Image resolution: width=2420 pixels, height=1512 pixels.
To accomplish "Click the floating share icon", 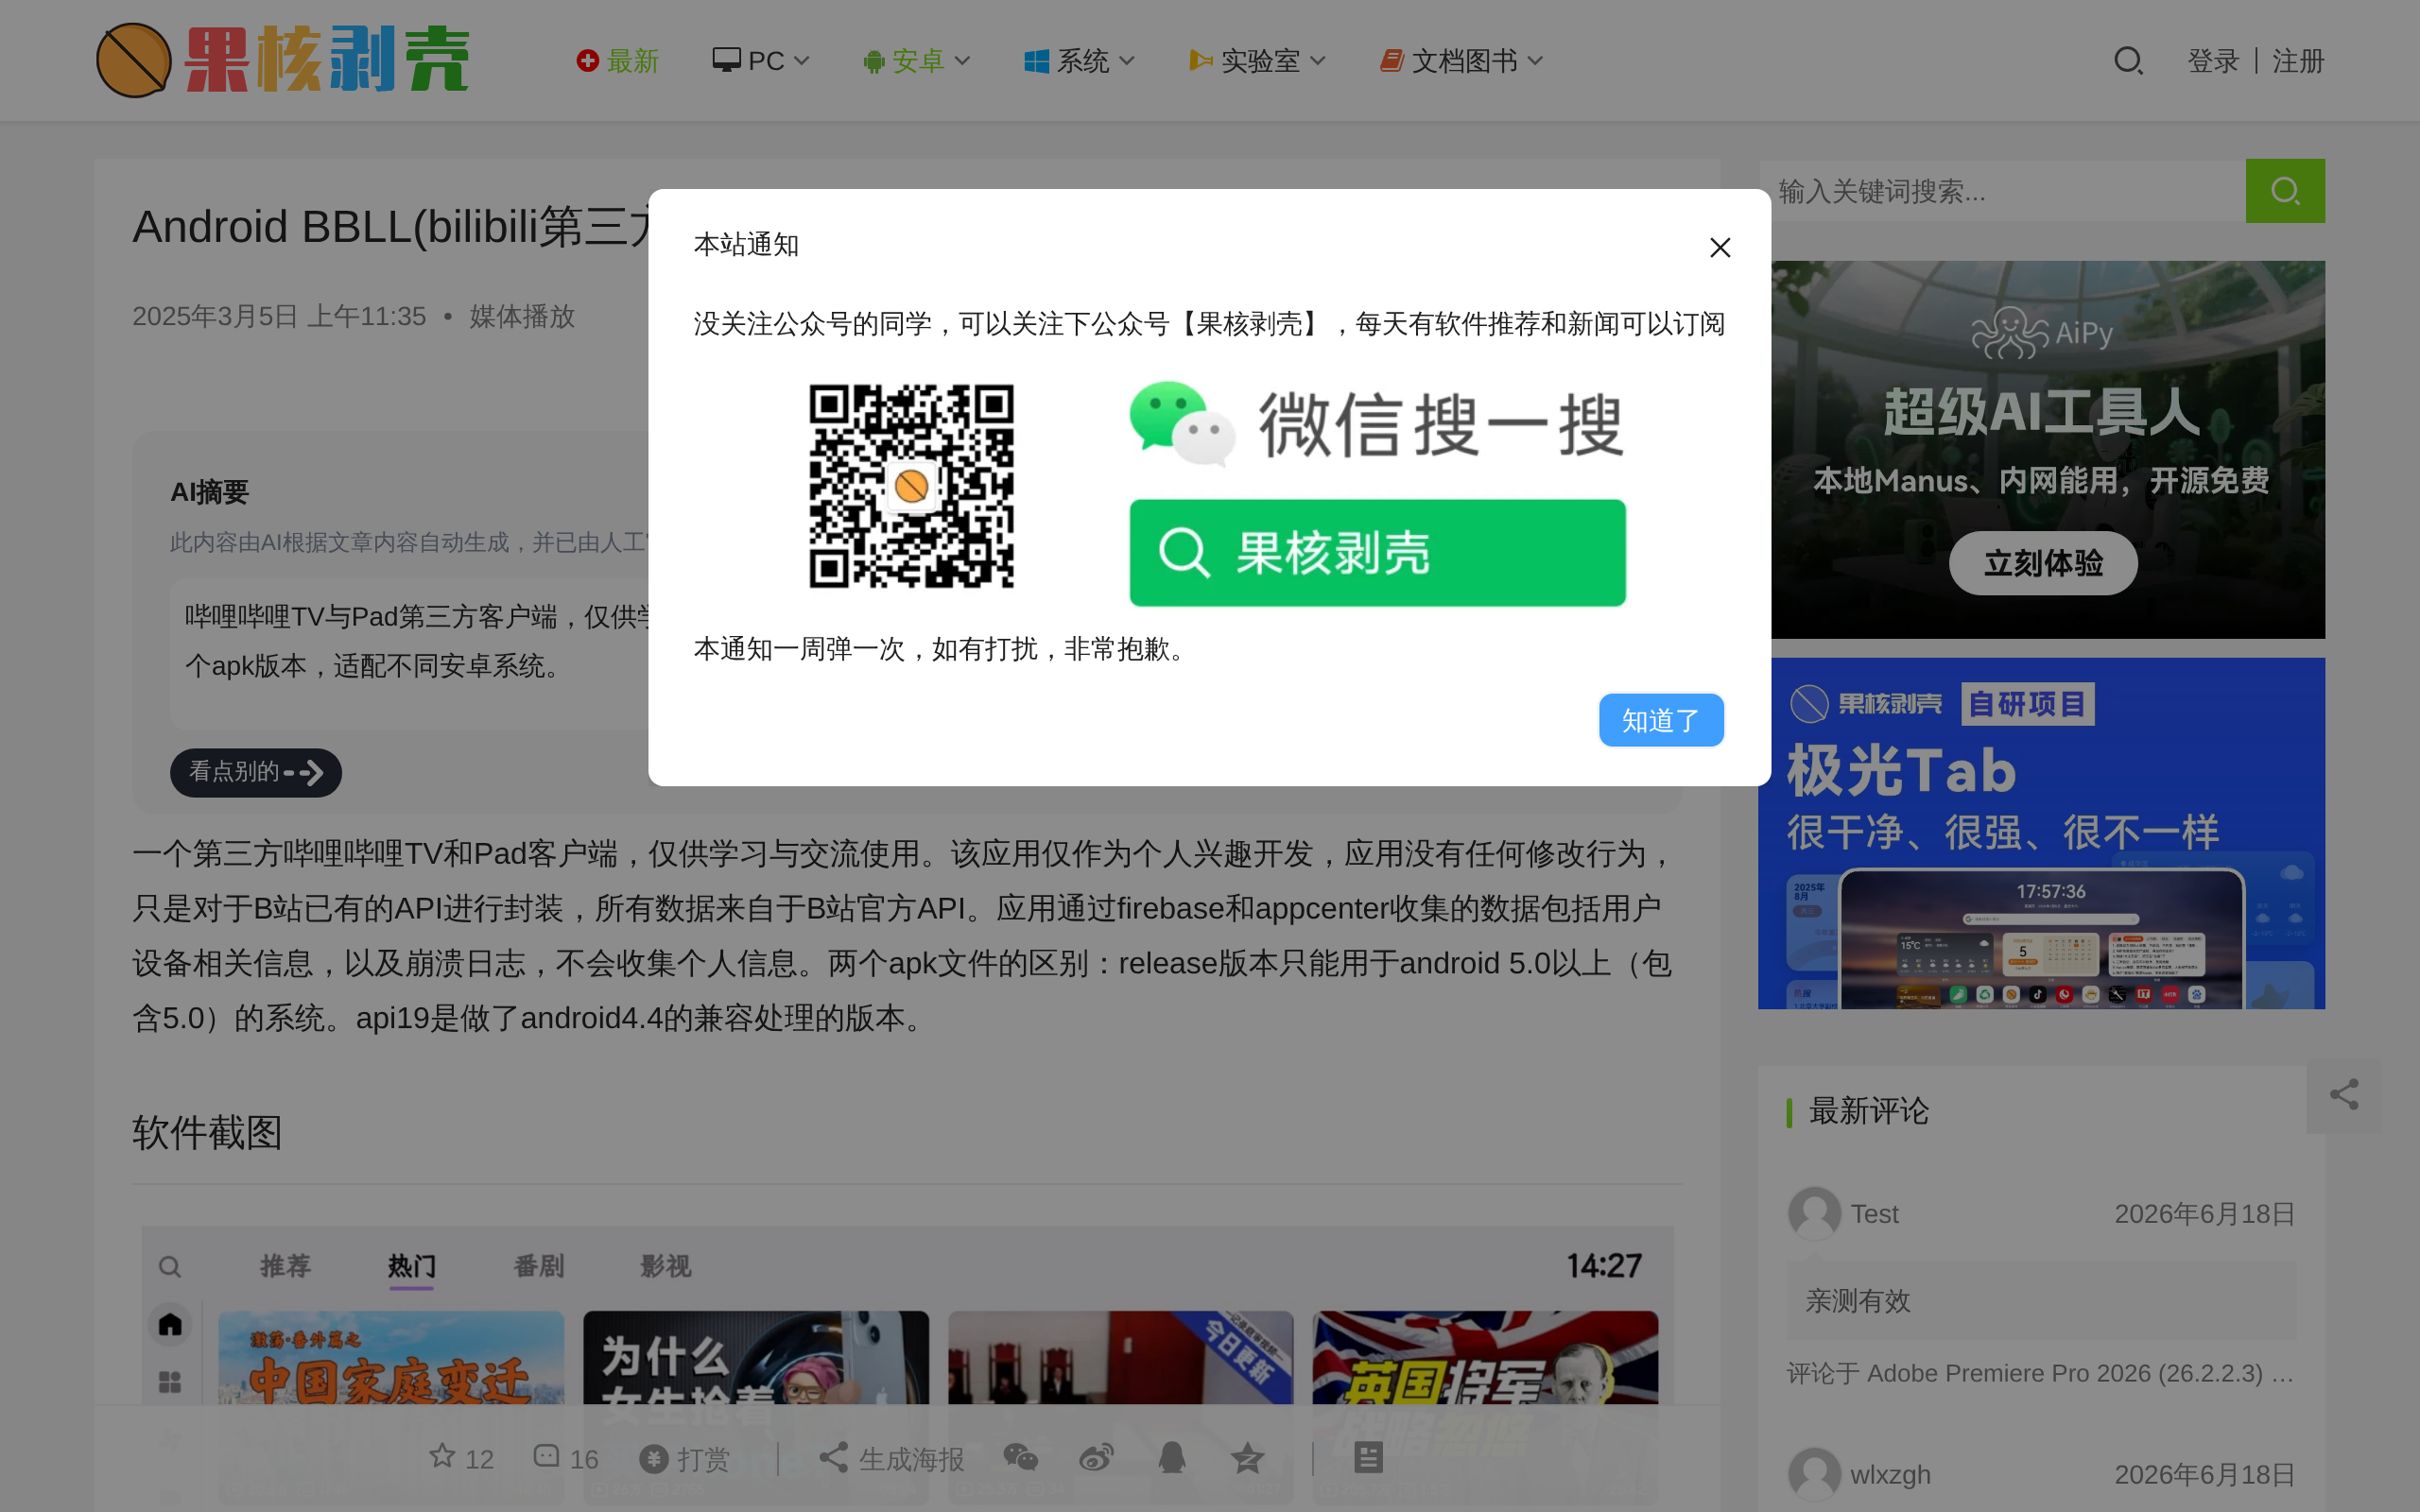I will [x=2344, y=1095].
